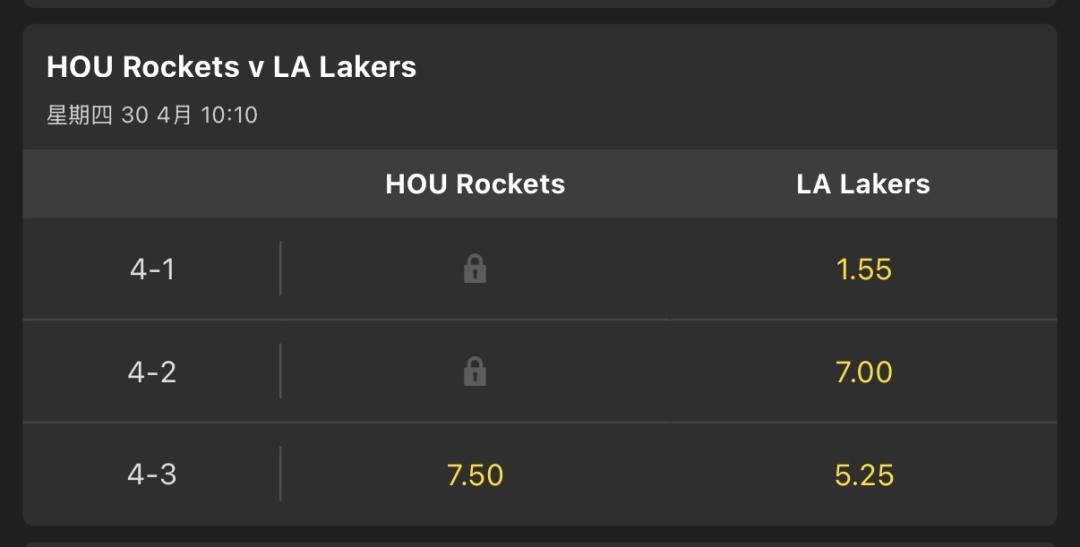Click the vertical divider beside 4-3
This screenshot has width=1080, height=547.
click(x=280, y=474)
